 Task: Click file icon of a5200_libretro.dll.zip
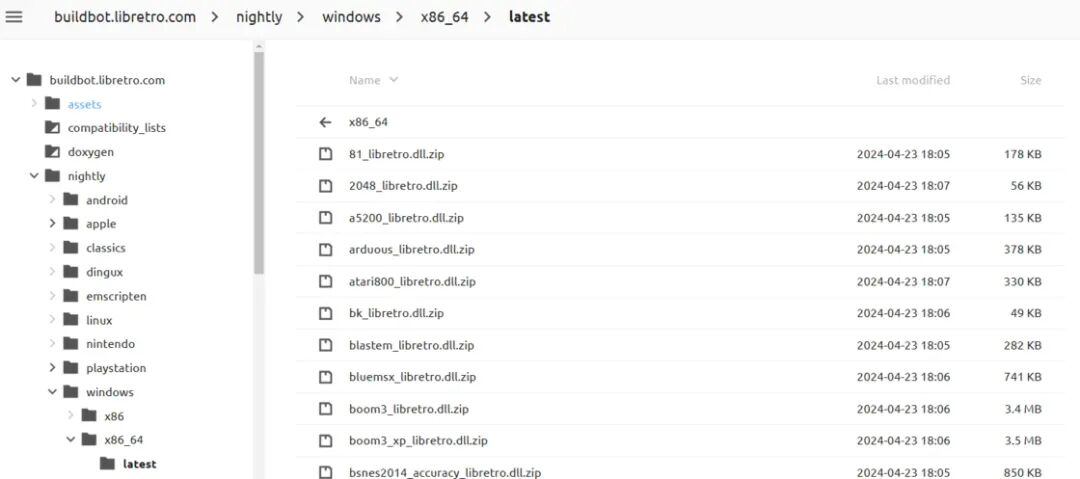pyautogui.click(x=326, y=218)
